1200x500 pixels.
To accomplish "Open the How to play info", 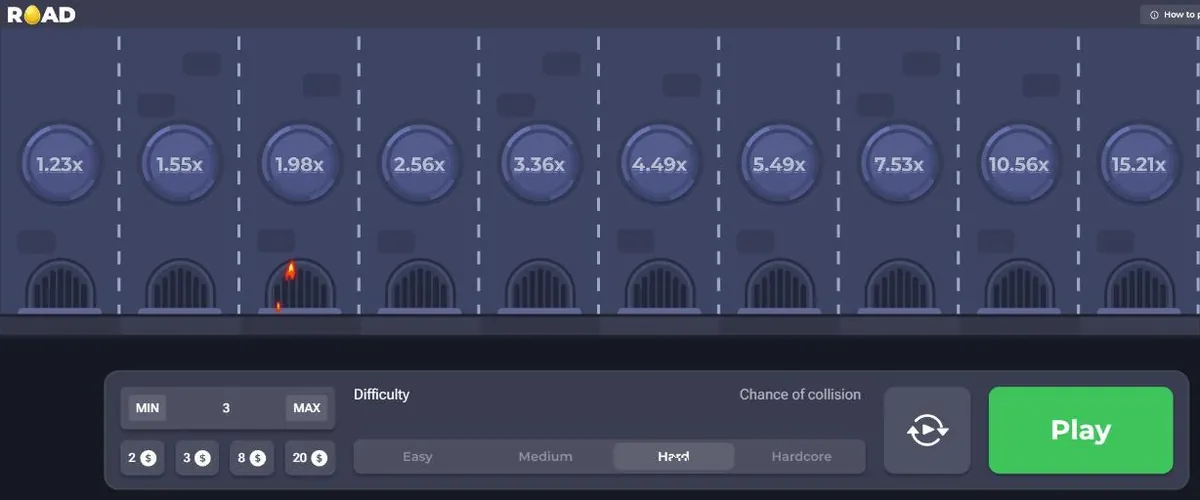I will pos(1172,15).
